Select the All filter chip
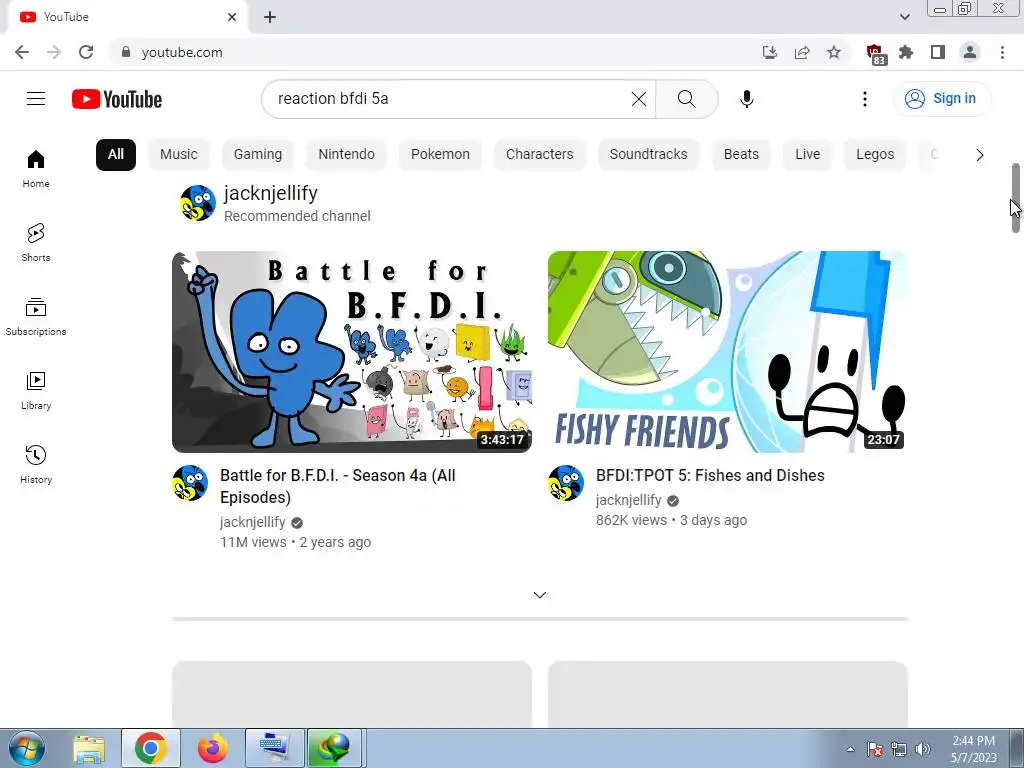1024x768 pixels. [x=116, y=155]
